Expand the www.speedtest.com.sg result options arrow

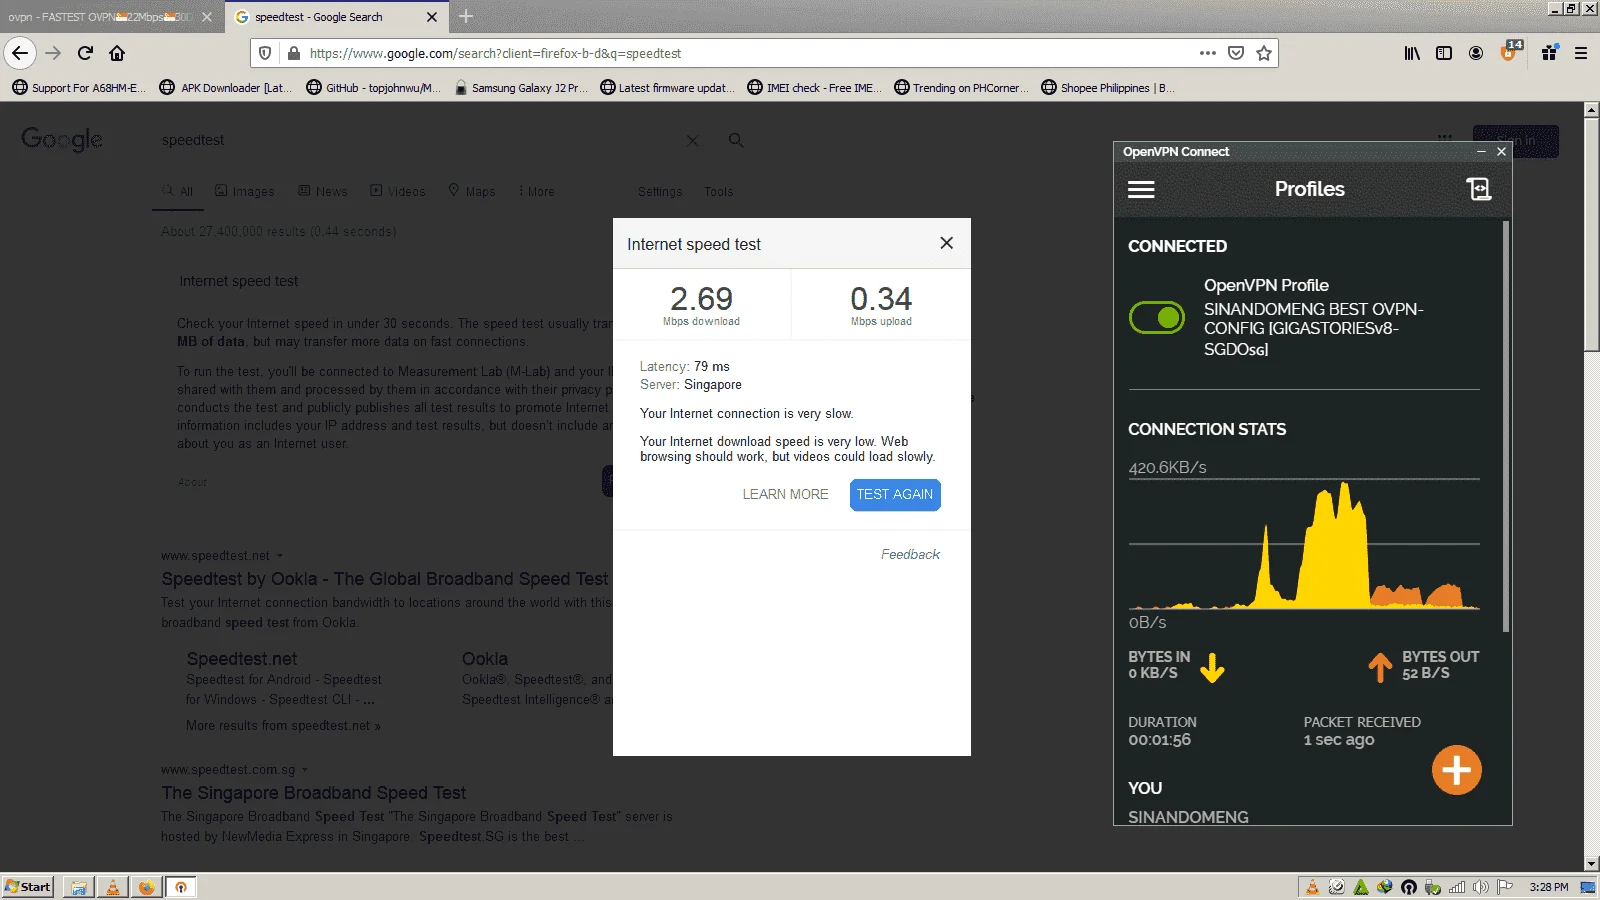pyautogui.click(x=305, y=770)
